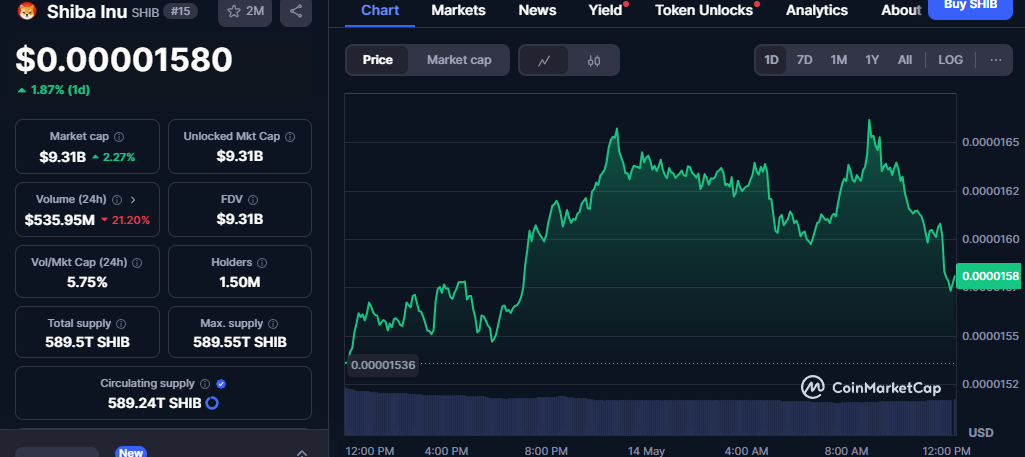Click the 5.75% Vol/Mkt Cap value
Image resolution: width=1025 pixels, height=457 pixels.
pos(87,282)
